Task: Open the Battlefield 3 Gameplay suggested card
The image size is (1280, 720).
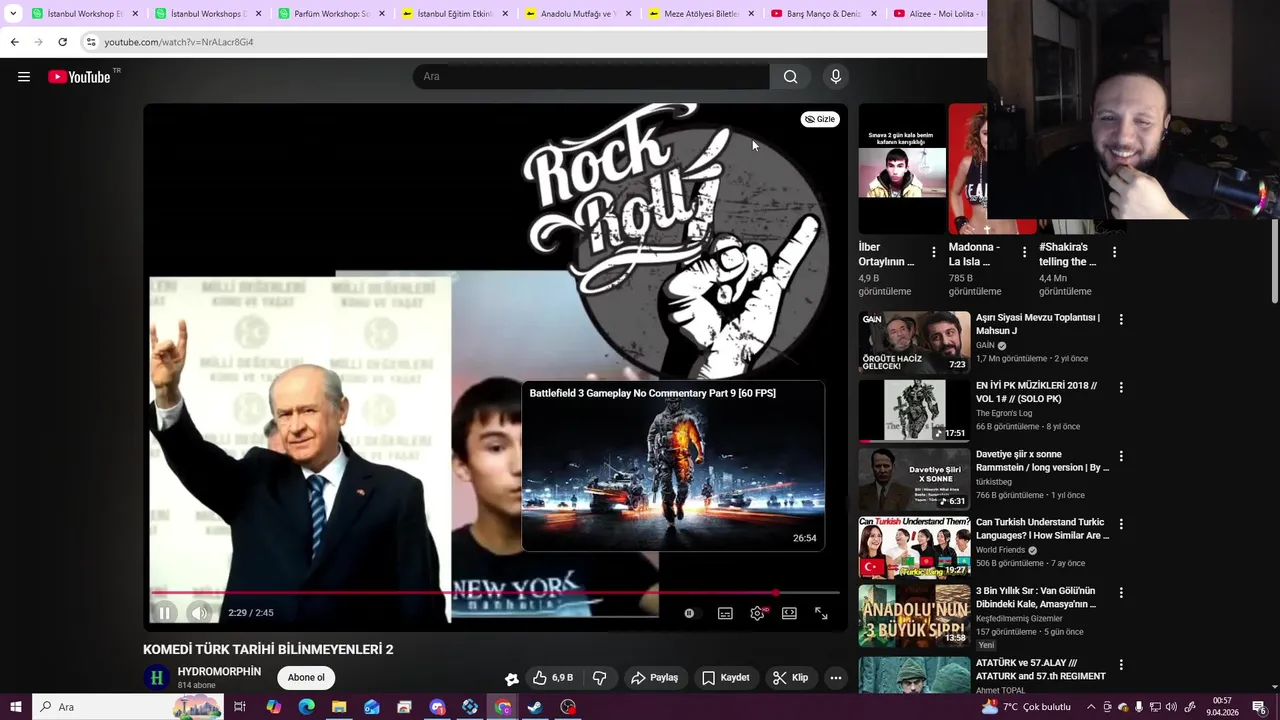Action: pyautogui.click(x=673, y=466)
